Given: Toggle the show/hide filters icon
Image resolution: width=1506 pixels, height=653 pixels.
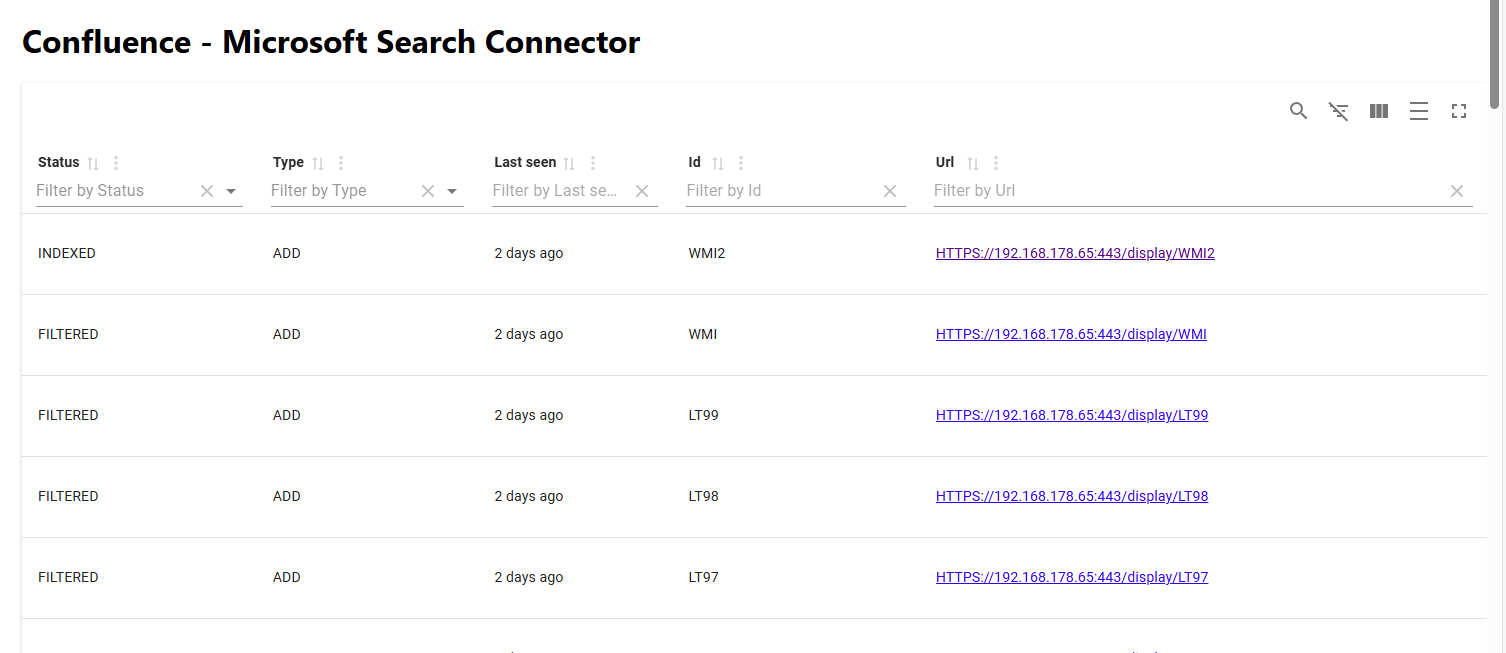Looking at the screenshot, I should pyautogui.click(x=1338, y=111).
